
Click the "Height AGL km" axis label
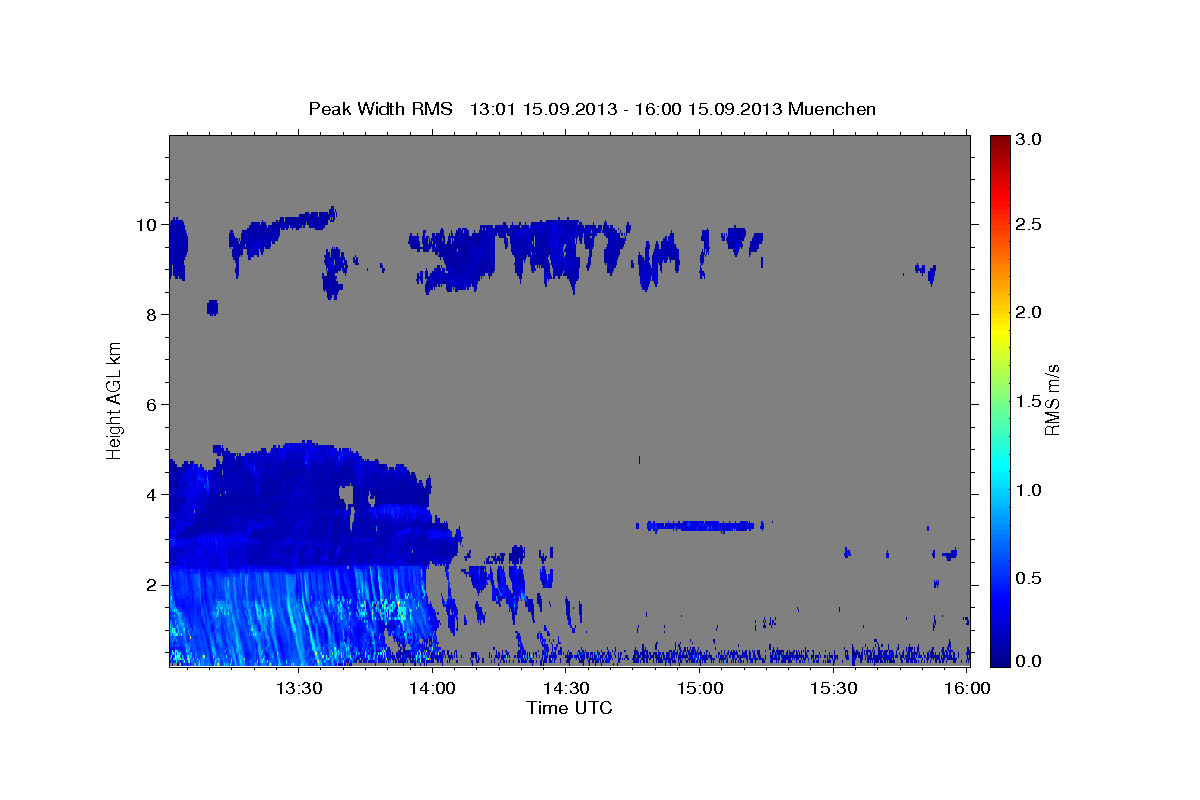[x=115, y=400]
